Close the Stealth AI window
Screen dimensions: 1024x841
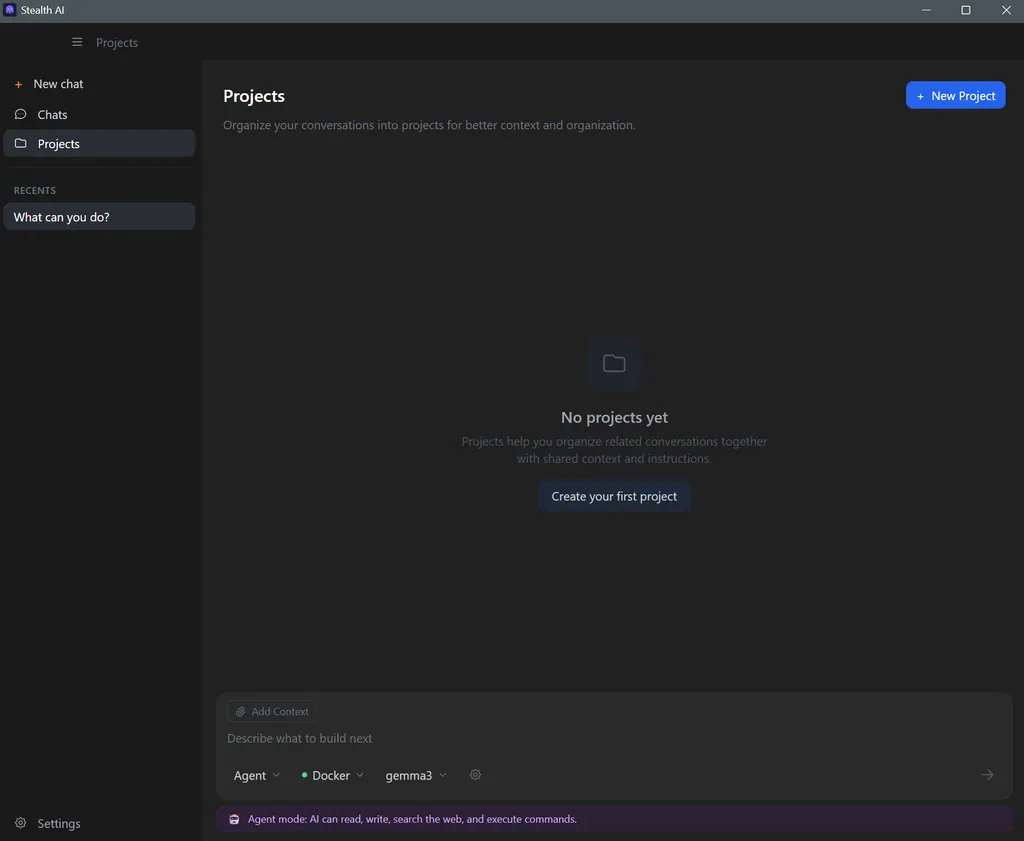click(x=1006, y=10)
